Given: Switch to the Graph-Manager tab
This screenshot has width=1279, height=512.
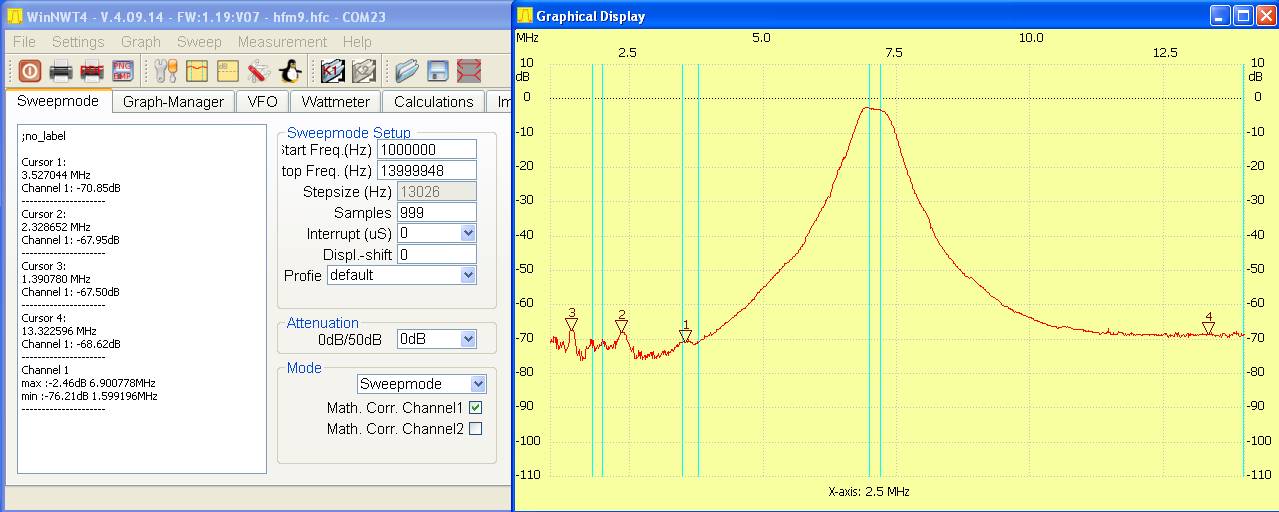Looking at the screenshot, I should [173, 102].
